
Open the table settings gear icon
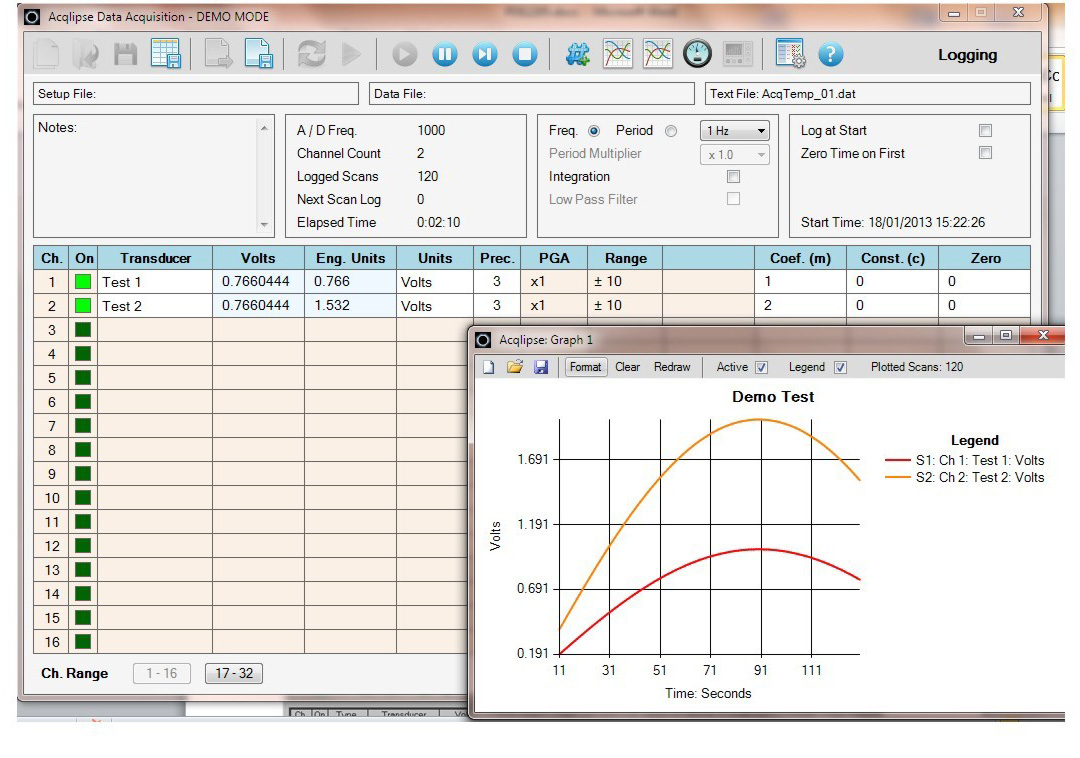(x=790, y=55)
